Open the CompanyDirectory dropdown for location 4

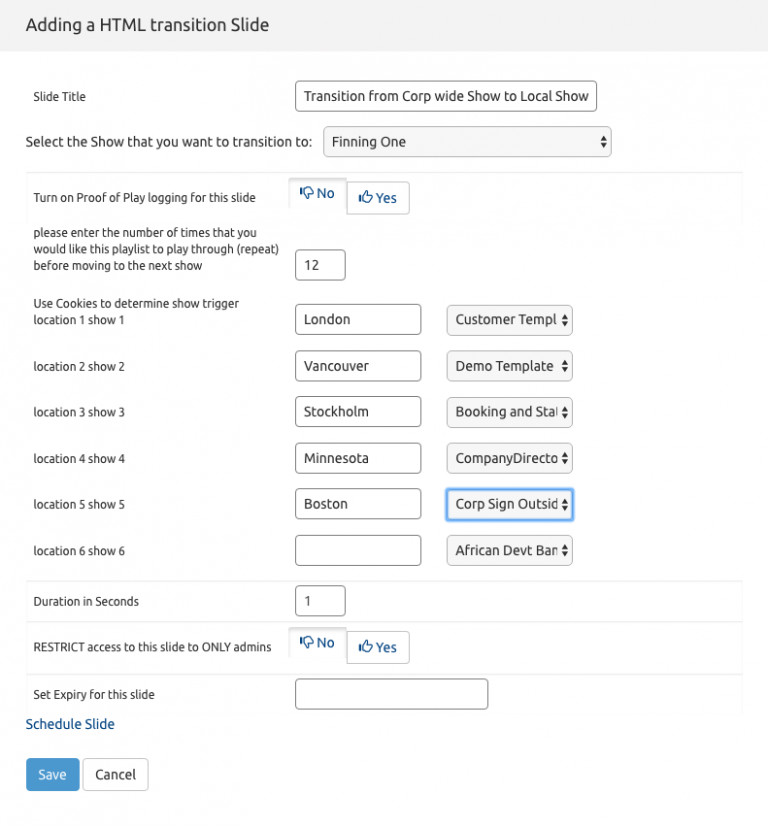[509, 458]
